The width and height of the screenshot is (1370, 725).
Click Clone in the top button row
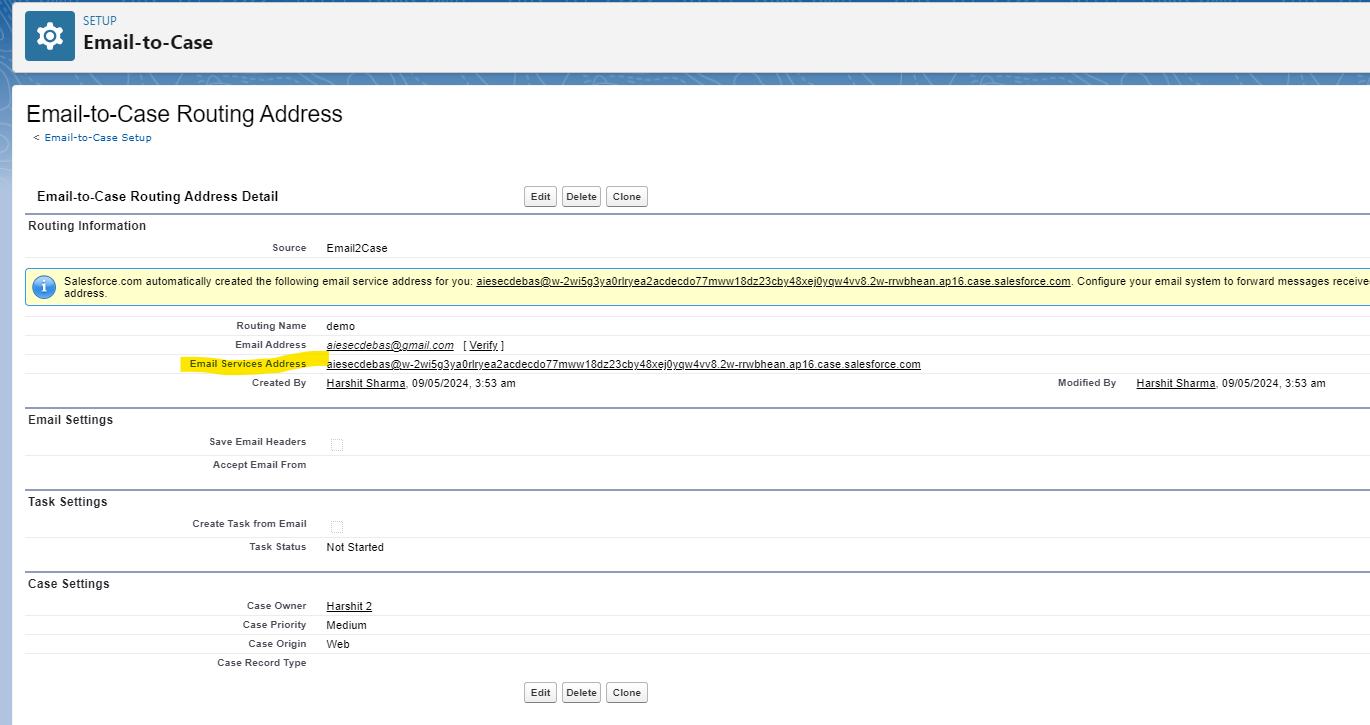tap(626, 196)
